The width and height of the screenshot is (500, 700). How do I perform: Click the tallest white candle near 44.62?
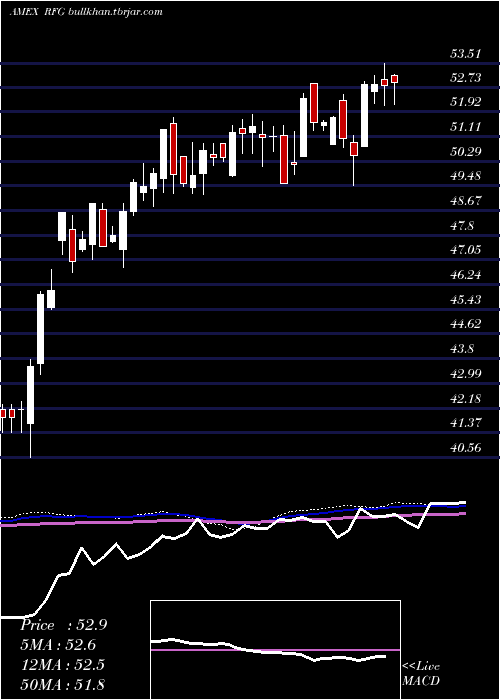41,329
